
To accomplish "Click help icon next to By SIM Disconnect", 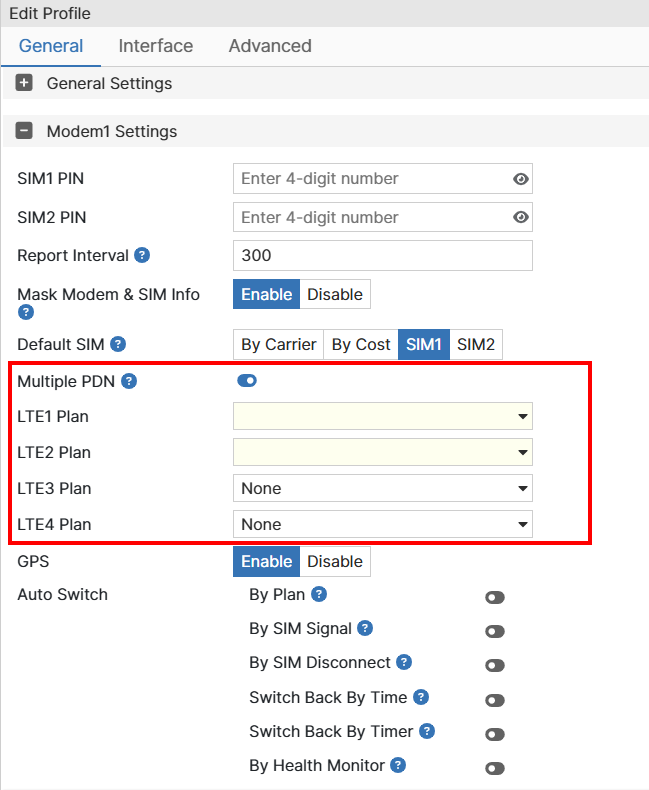I will [x=404, y=662].
